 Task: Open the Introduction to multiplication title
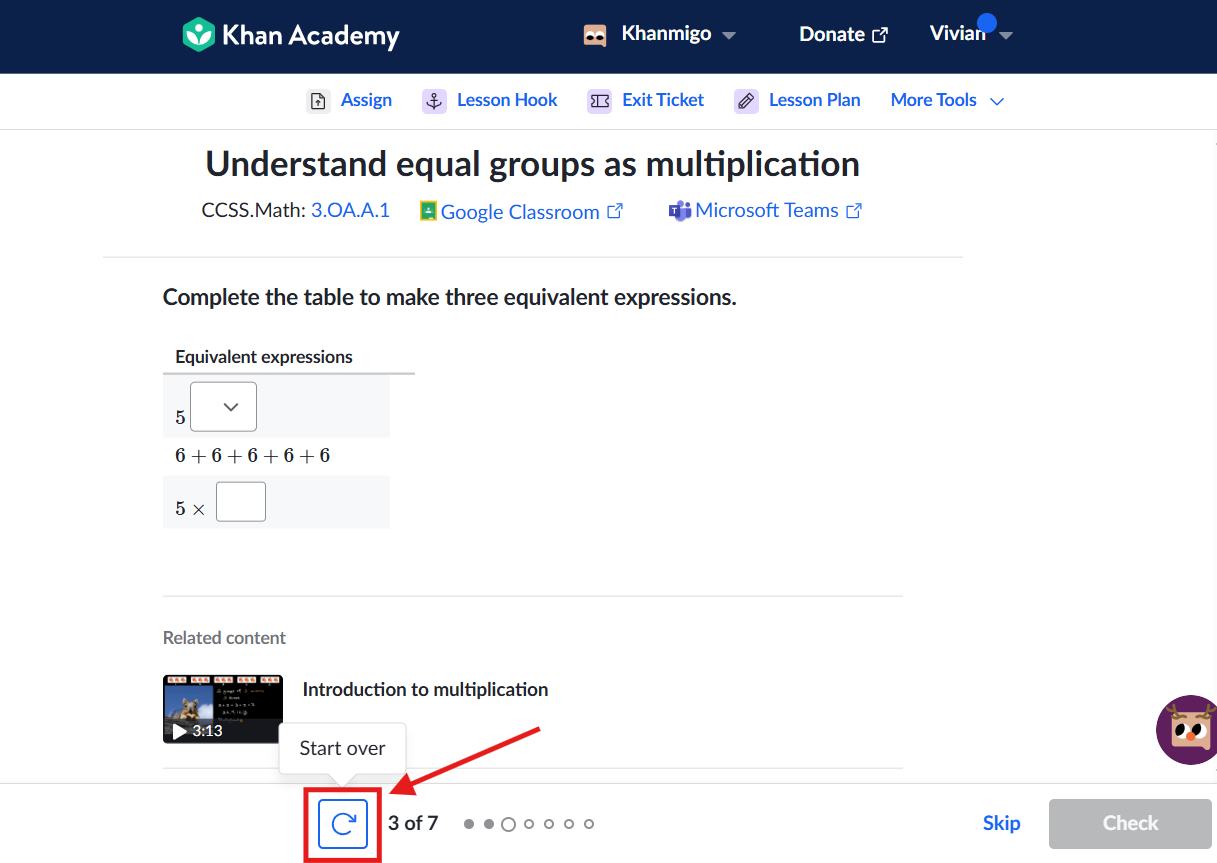tap(425, 689)
